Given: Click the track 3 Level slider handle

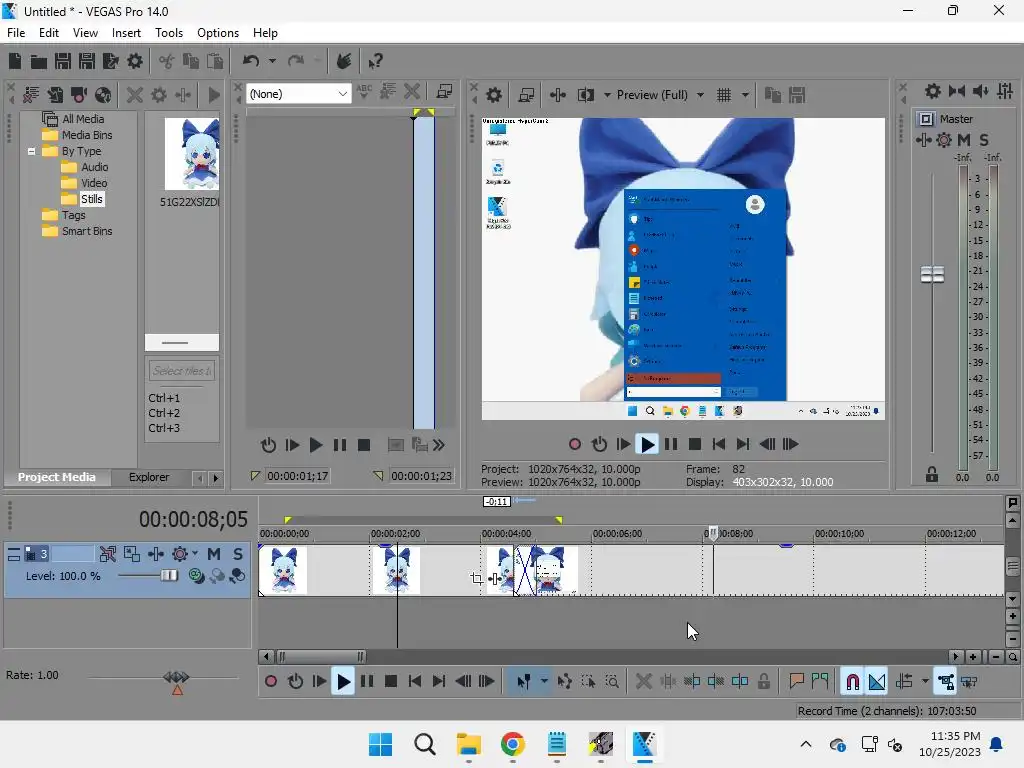Looking at the screenshot, I should pyautogui.click(x=169, y=575).
